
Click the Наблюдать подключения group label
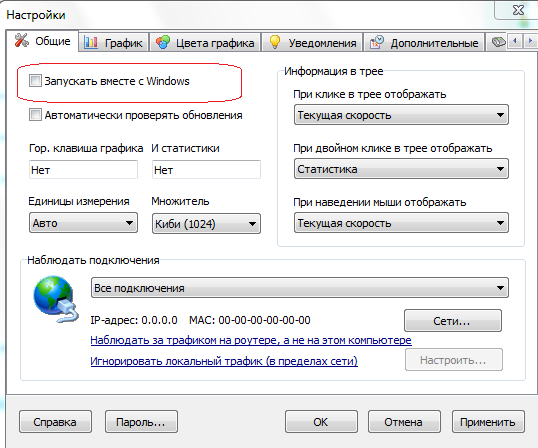click(93, 260)
